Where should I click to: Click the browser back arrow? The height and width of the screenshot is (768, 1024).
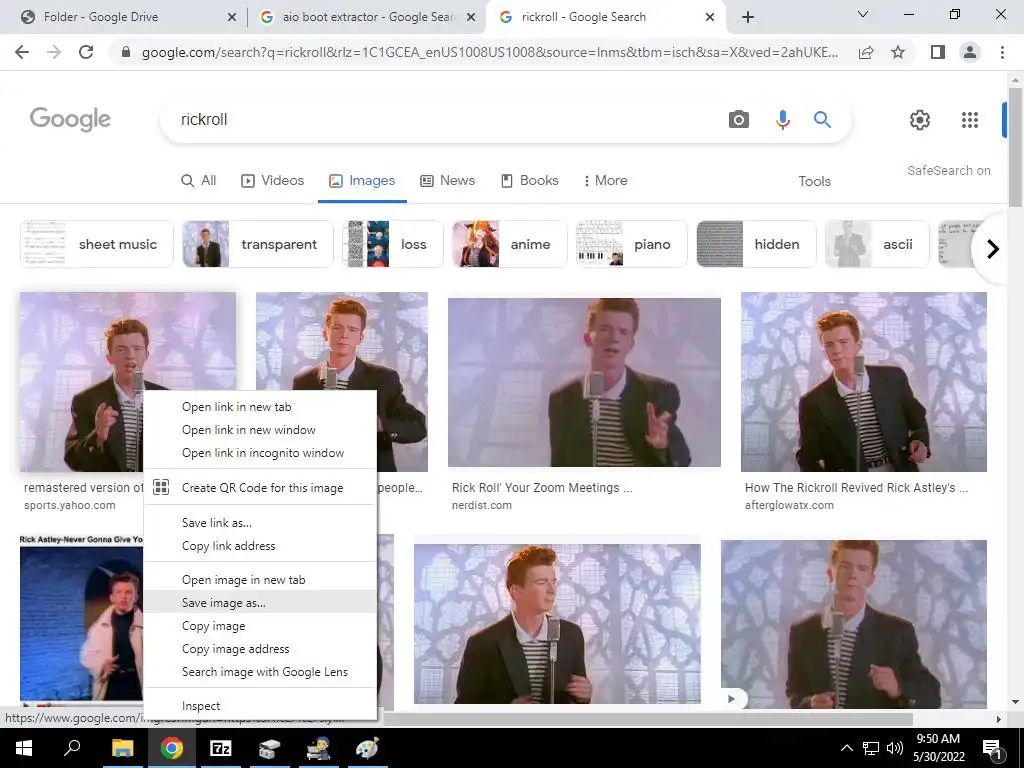22,52
